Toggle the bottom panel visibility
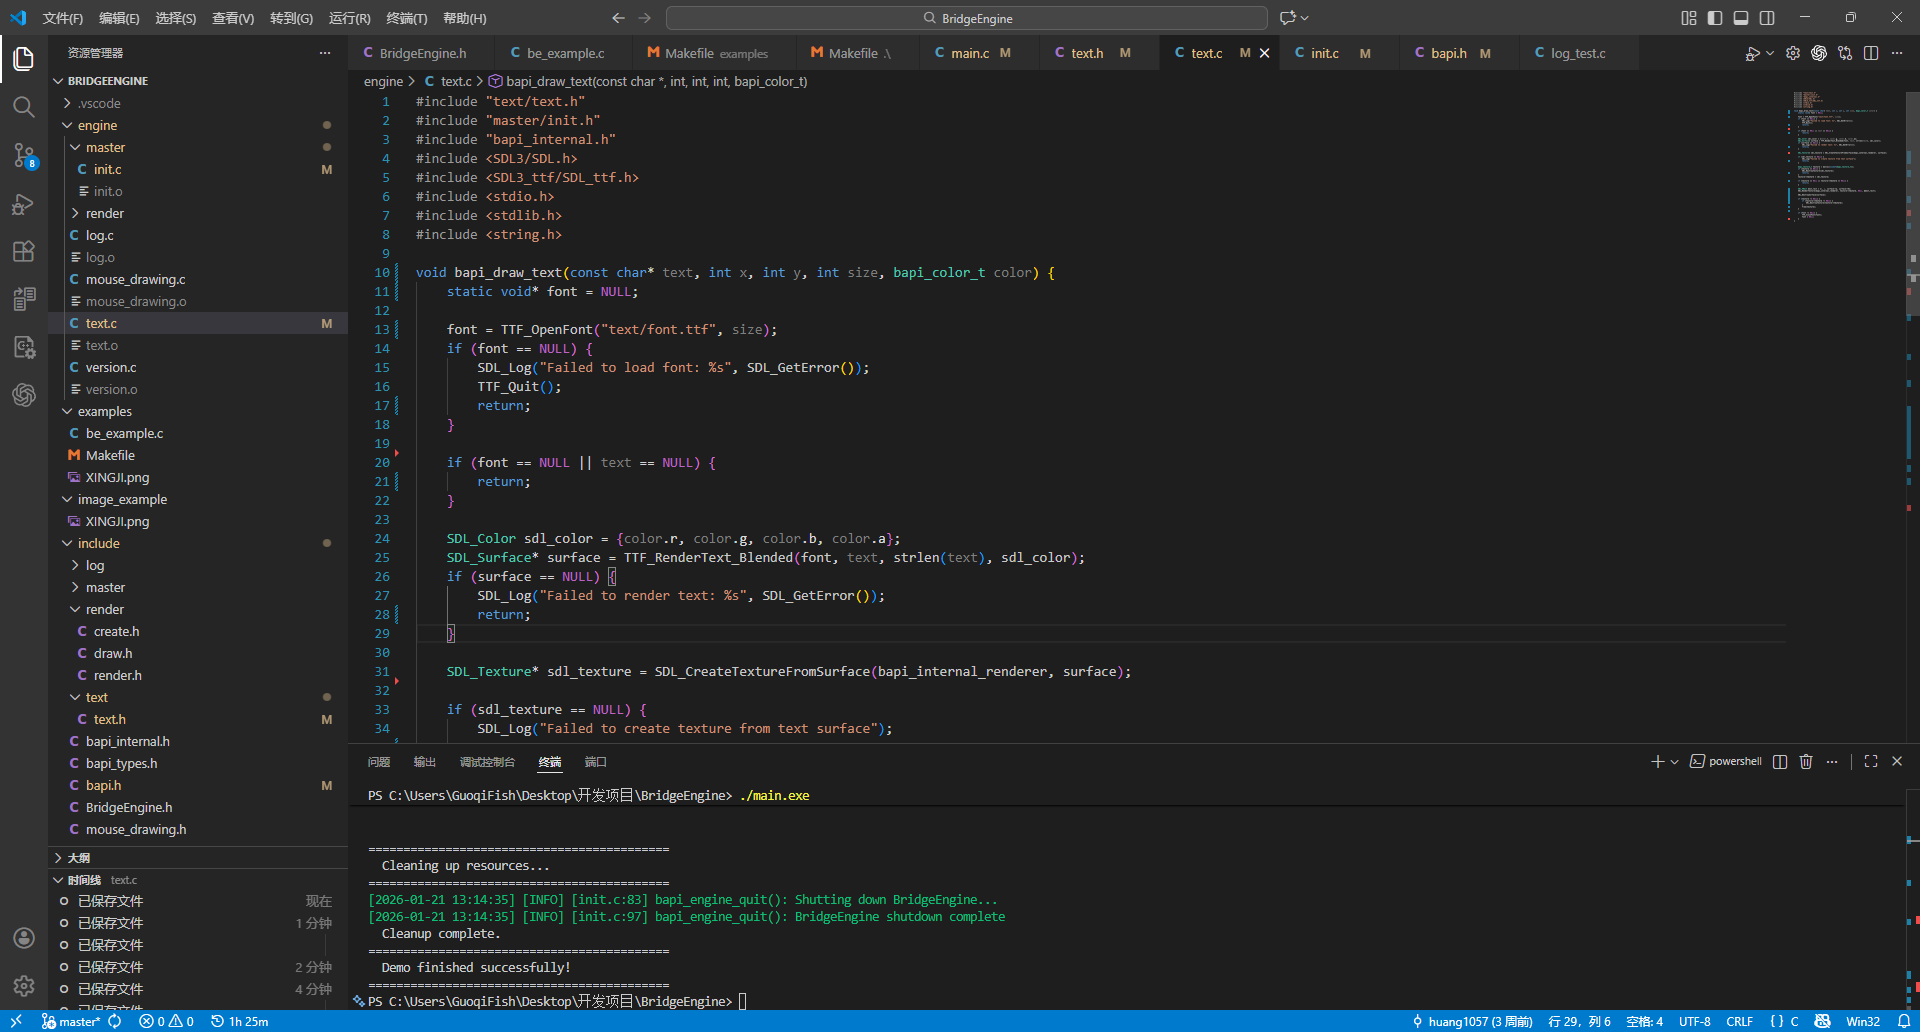 click(1741, 18)
